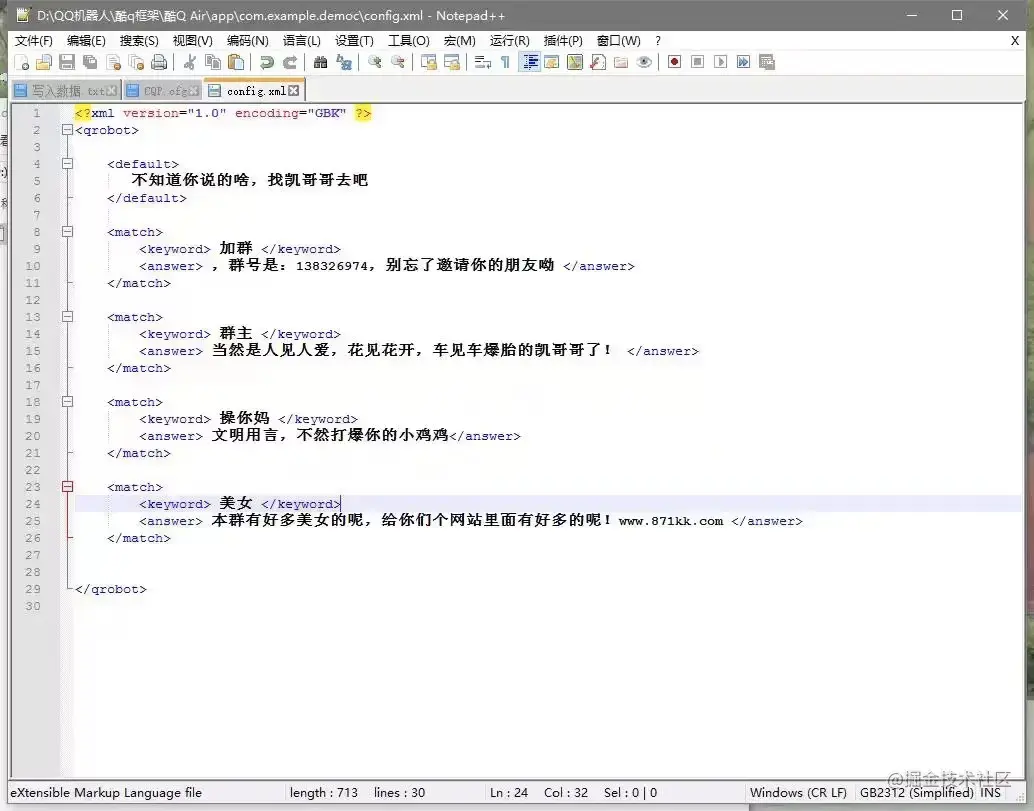Toggle the indent guide button
The image size is (1034, 811).
[x=530, y=63]
